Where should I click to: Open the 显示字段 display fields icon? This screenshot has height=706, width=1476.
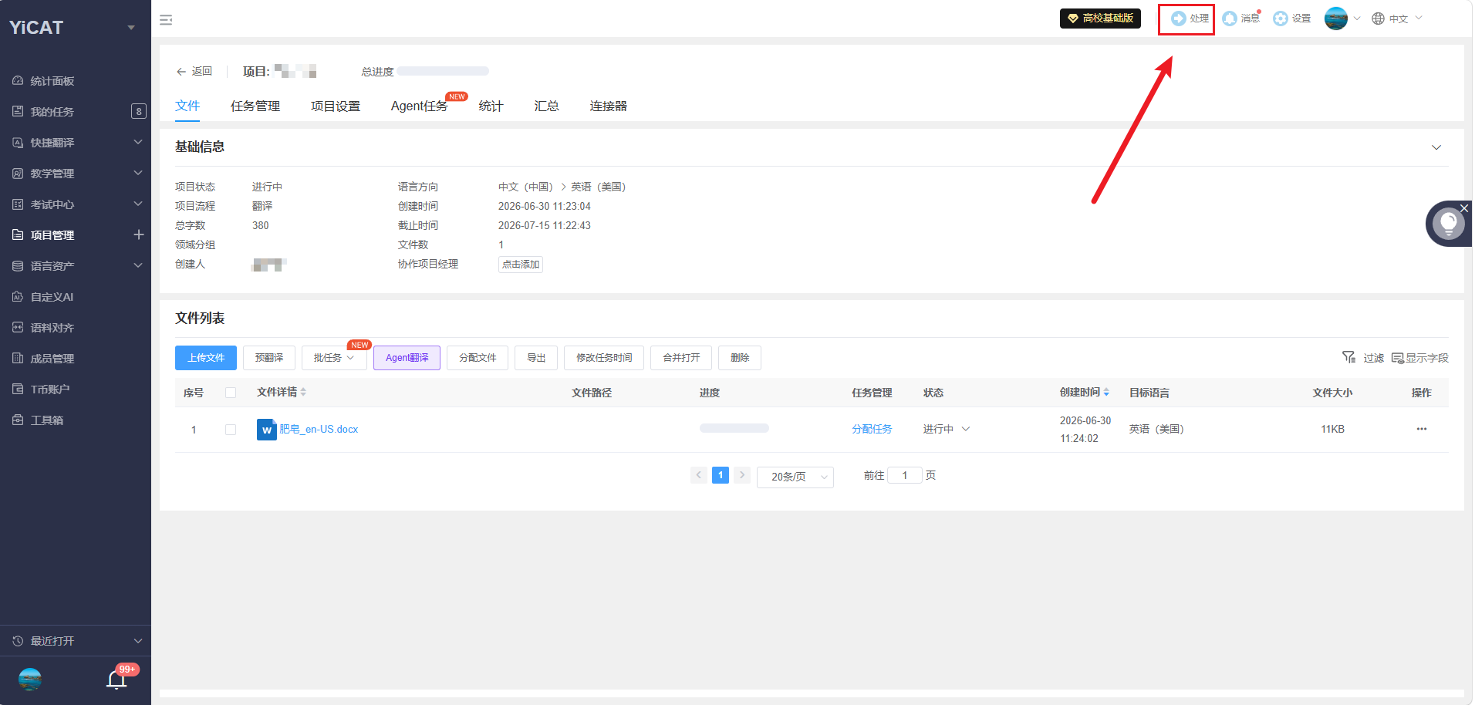coord(1397,357)
